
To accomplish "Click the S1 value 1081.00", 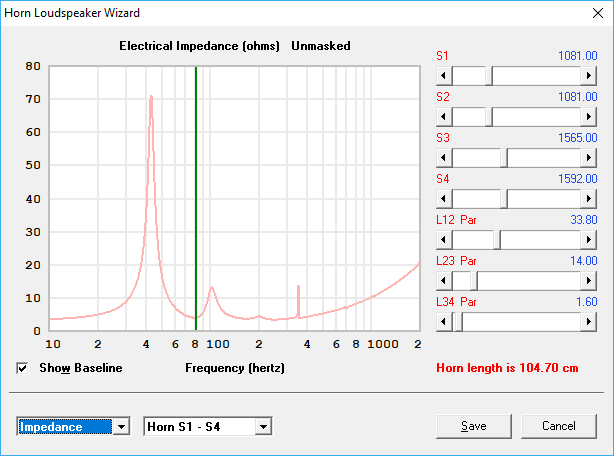I will (x=578, y=56).
